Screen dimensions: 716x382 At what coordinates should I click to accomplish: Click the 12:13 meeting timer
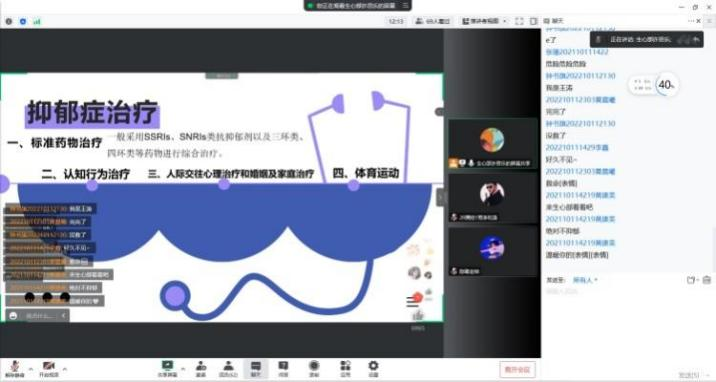(395, 21)
